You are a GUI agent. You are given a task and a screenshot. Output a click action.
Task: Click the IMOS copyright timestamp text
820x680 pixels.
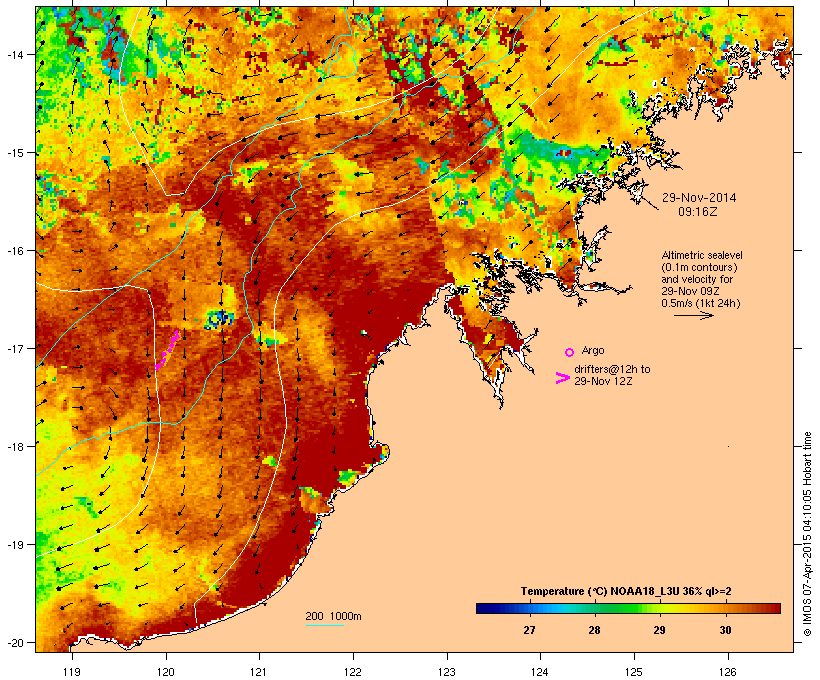[x=807, y=534]
